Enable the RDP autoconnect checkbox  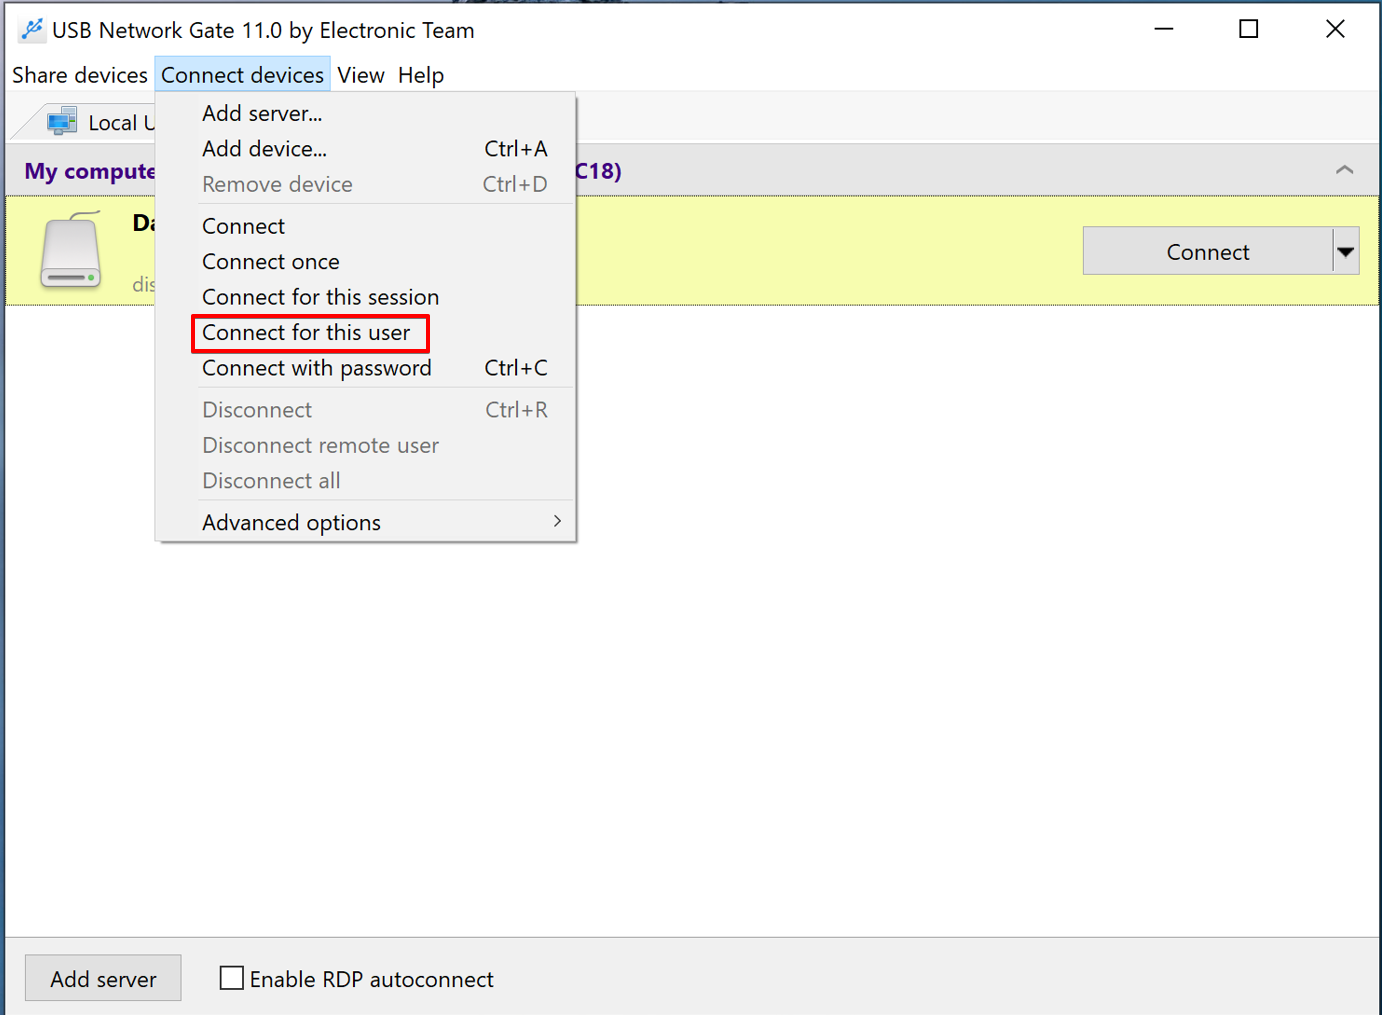coord(231,978)
